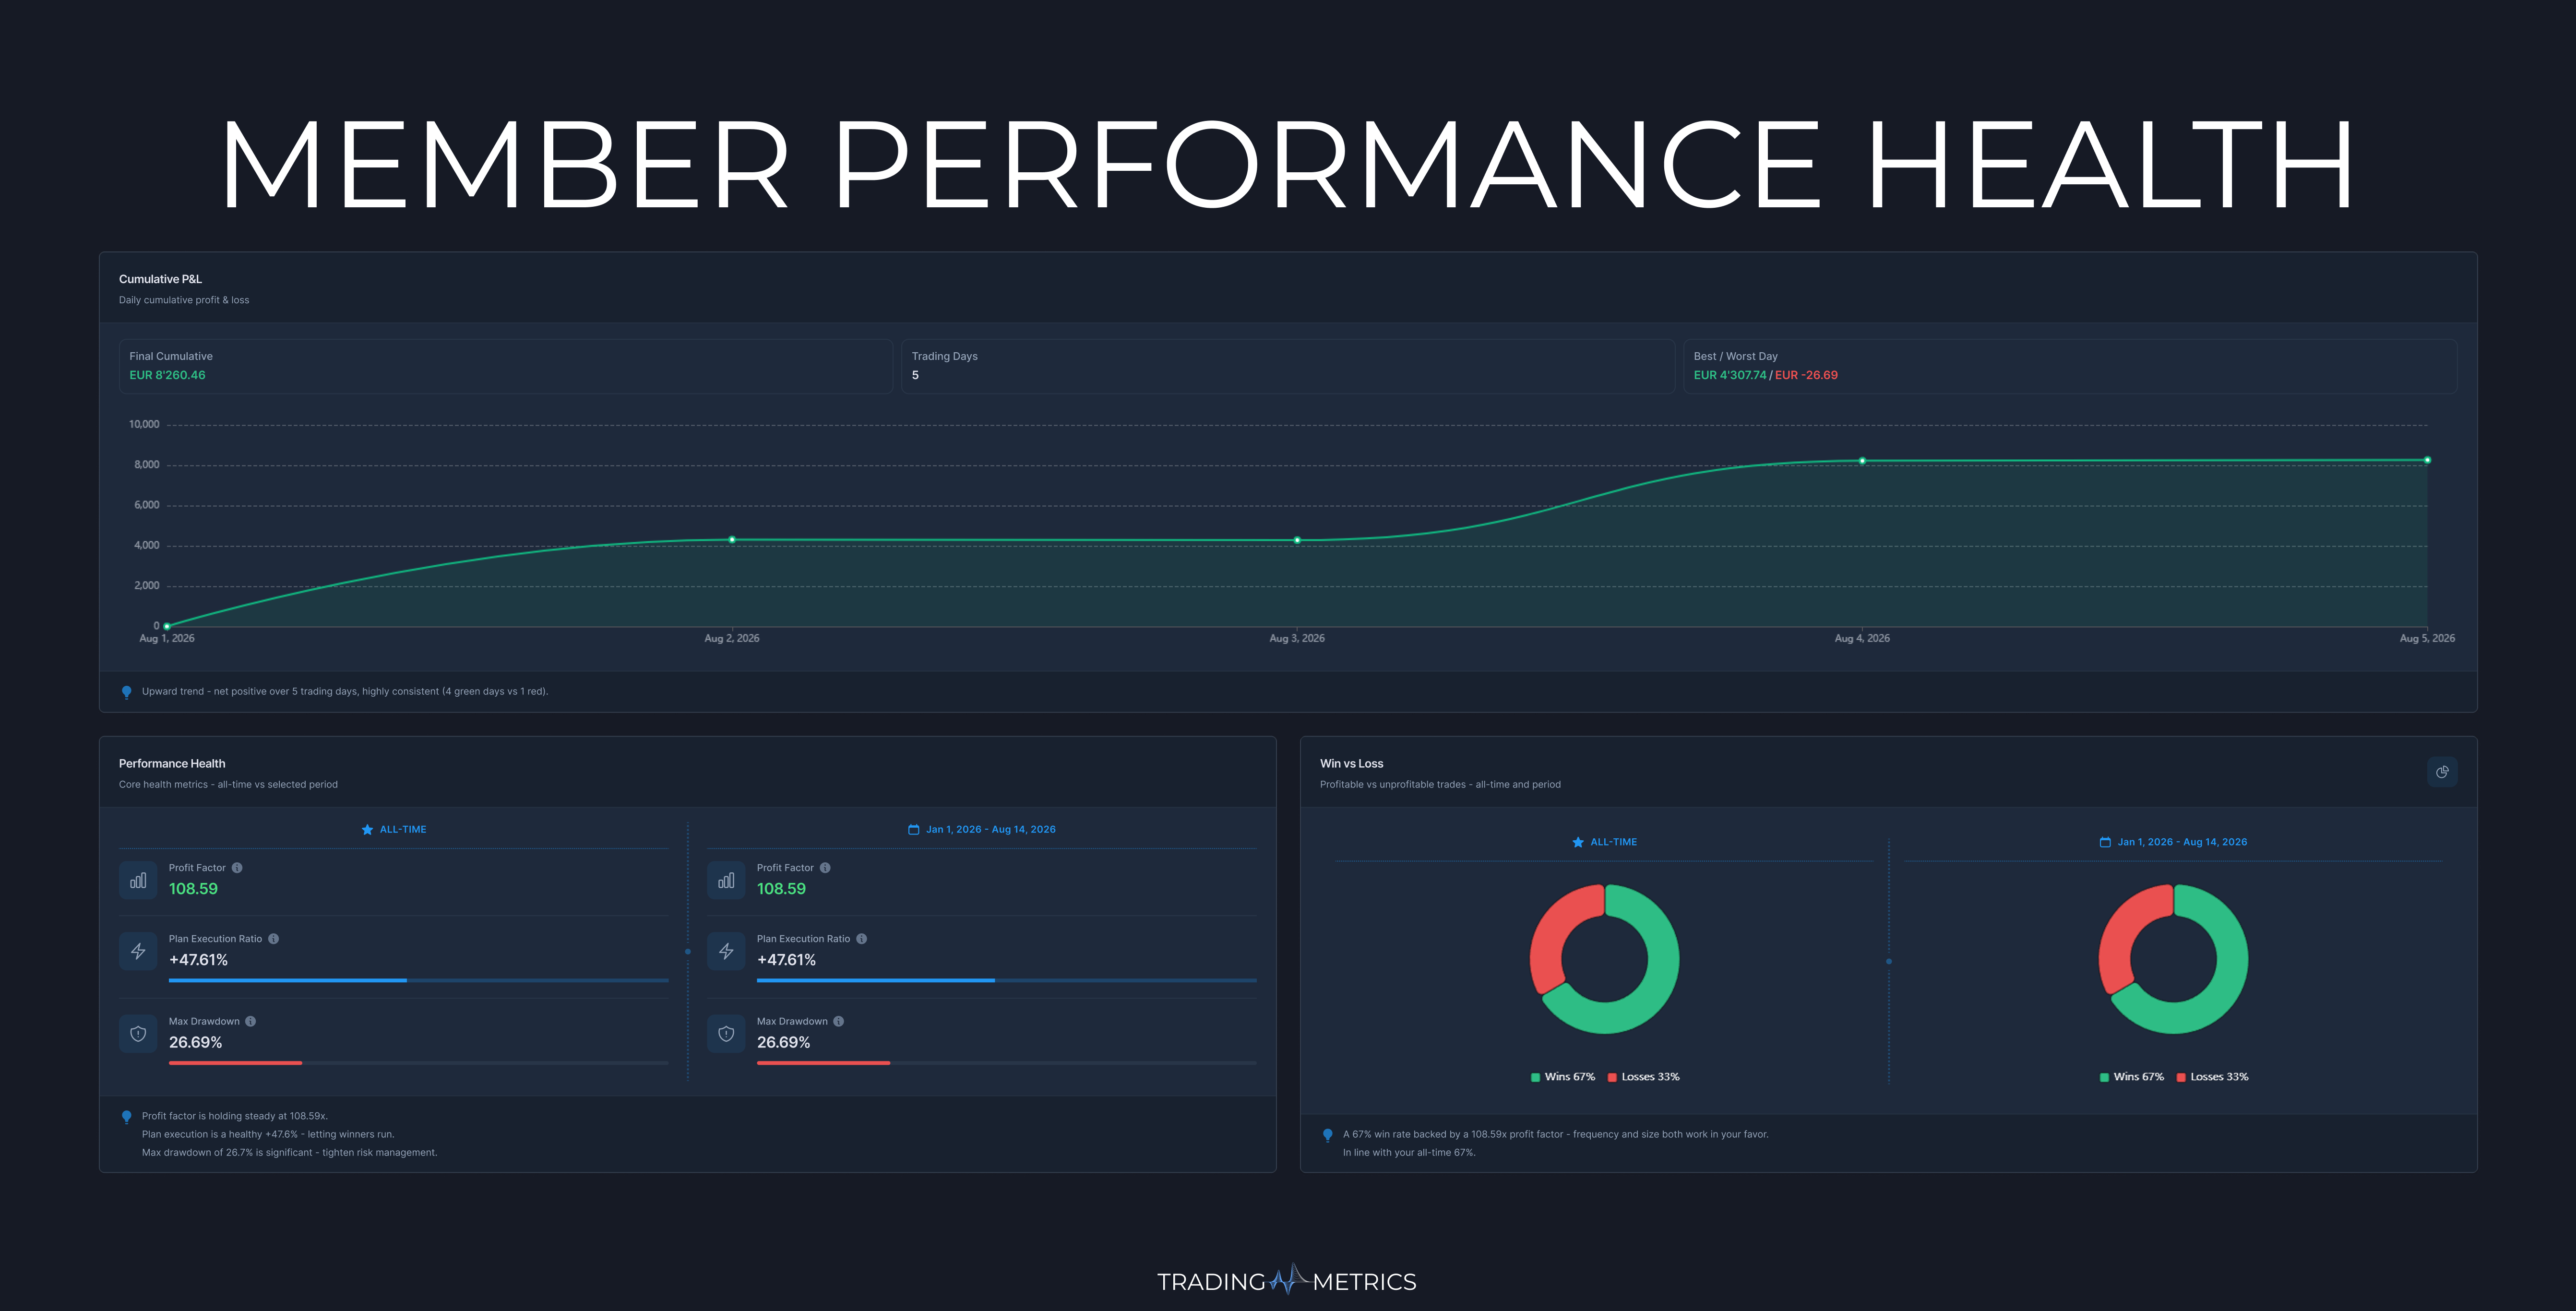Click the all-time Max Drawdown value 26.69%
Image resolution: width=2576 pixels, height=1311 pixels.
coord(195,1042)
